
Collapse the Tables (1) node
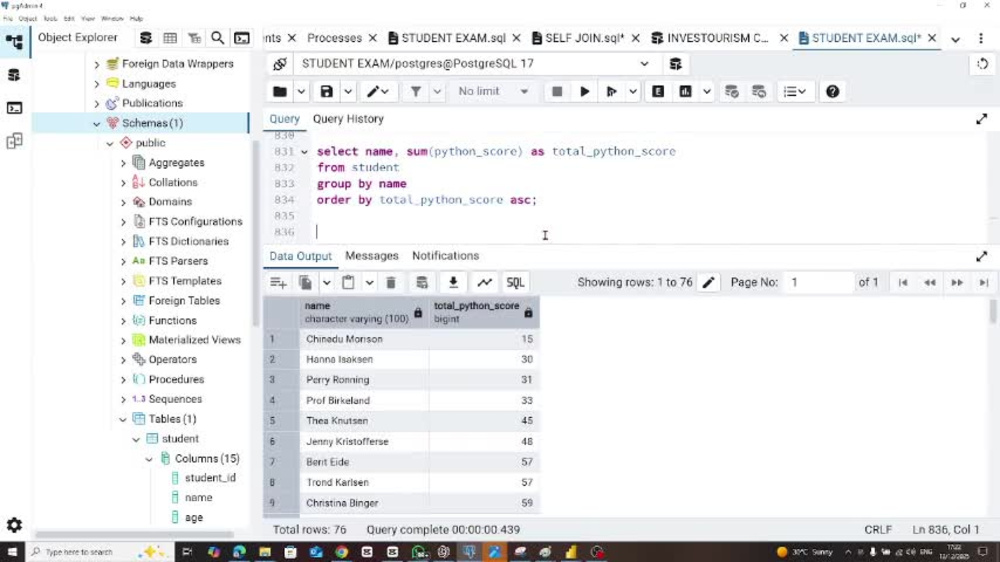(124, 420)
